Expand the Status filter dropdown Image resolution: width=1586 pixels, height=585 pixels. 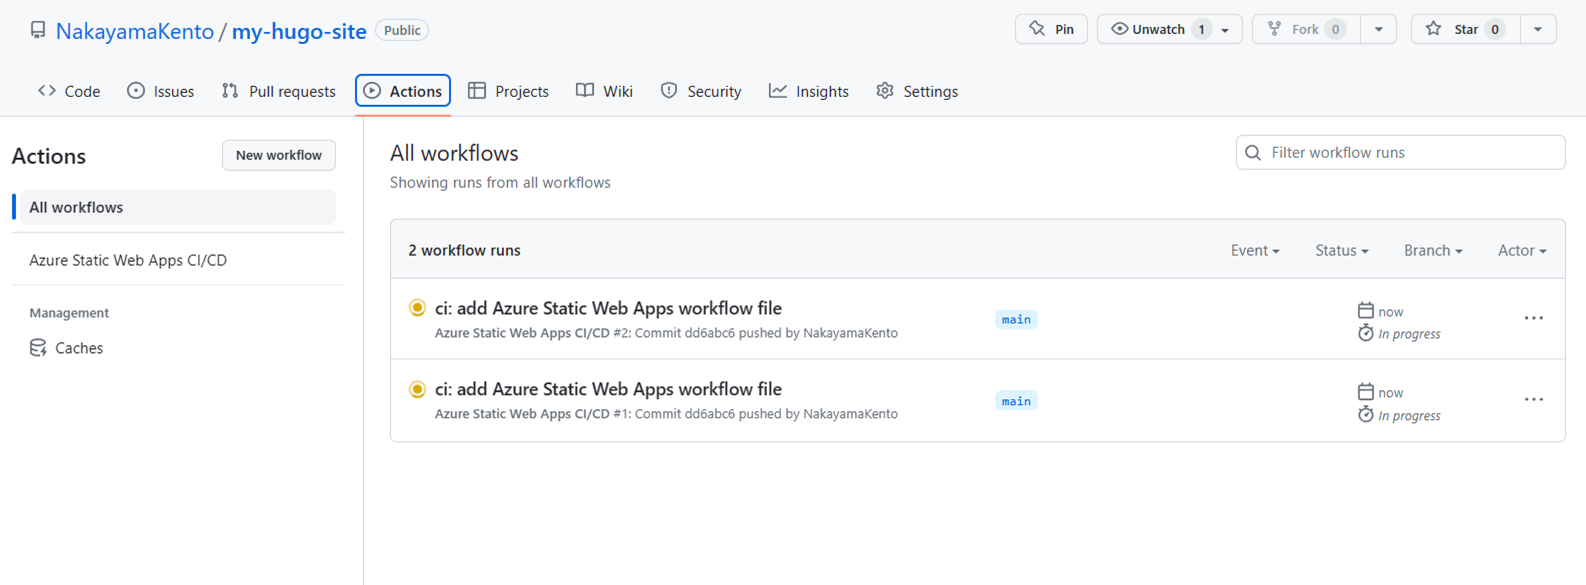1341,251
